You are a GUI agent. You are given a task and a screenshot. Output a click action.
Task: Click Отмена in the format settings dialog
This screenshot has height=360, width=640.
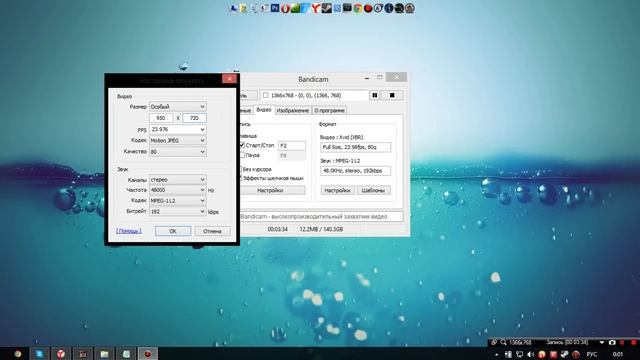point(212,231)
